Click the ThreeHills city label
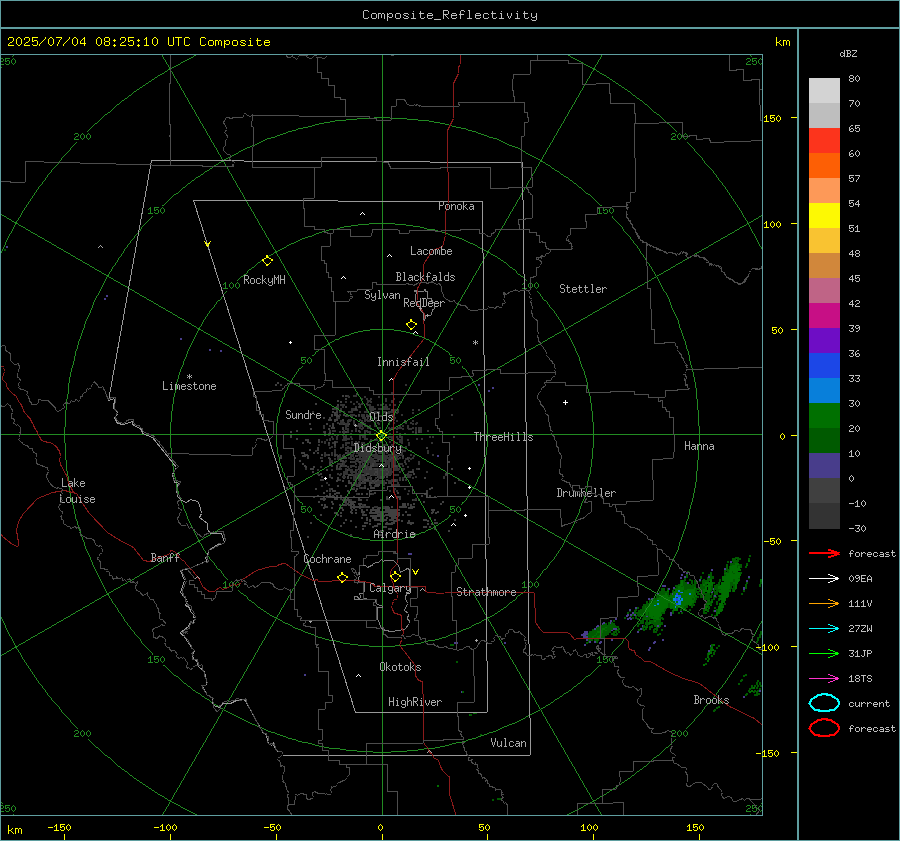 503,437
